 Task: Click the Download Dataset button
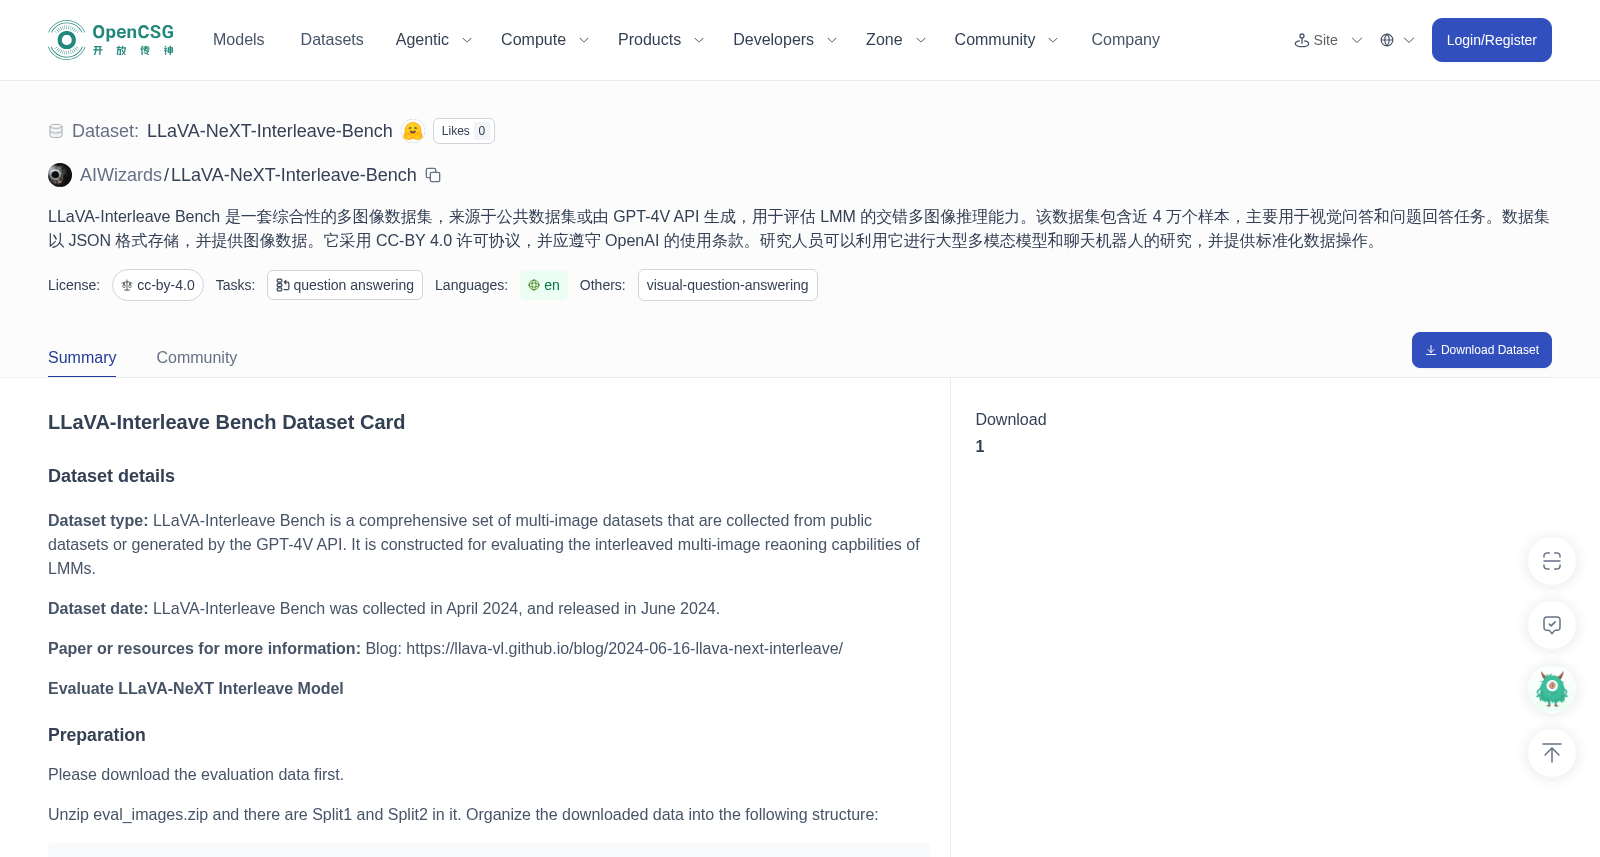1482,350
